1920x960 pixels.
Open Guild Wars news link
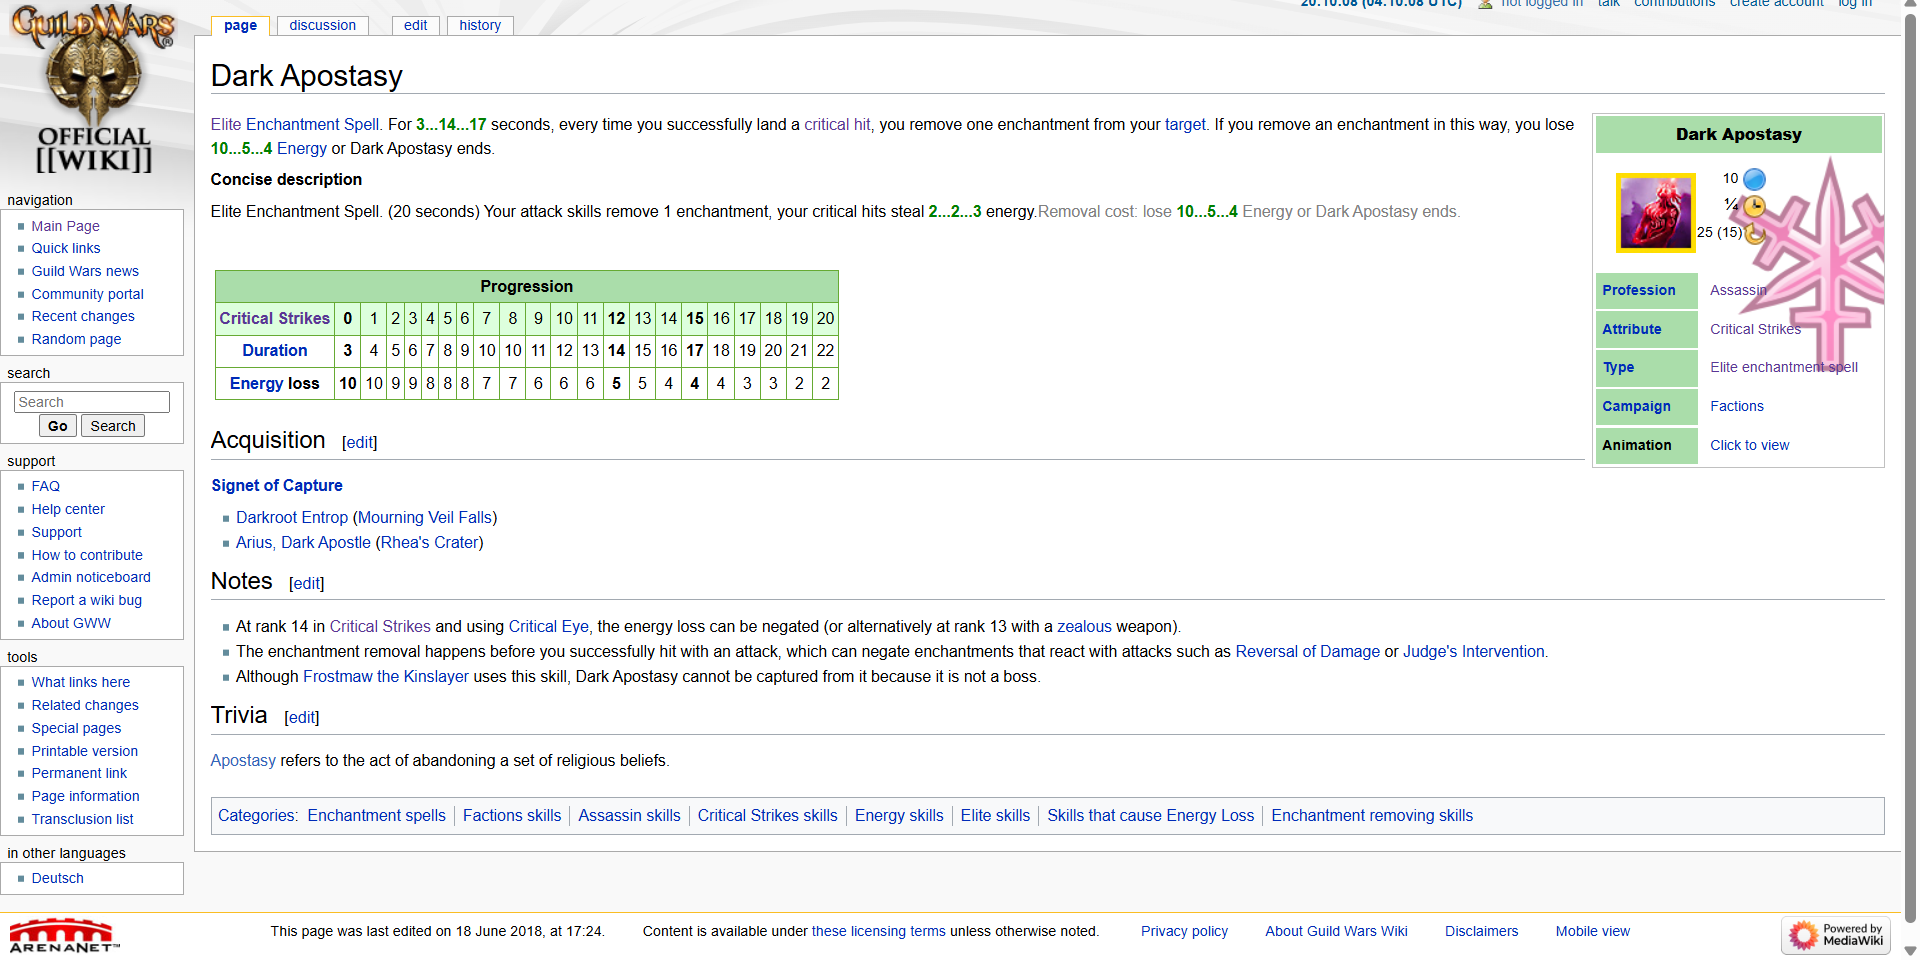point(85,271)
